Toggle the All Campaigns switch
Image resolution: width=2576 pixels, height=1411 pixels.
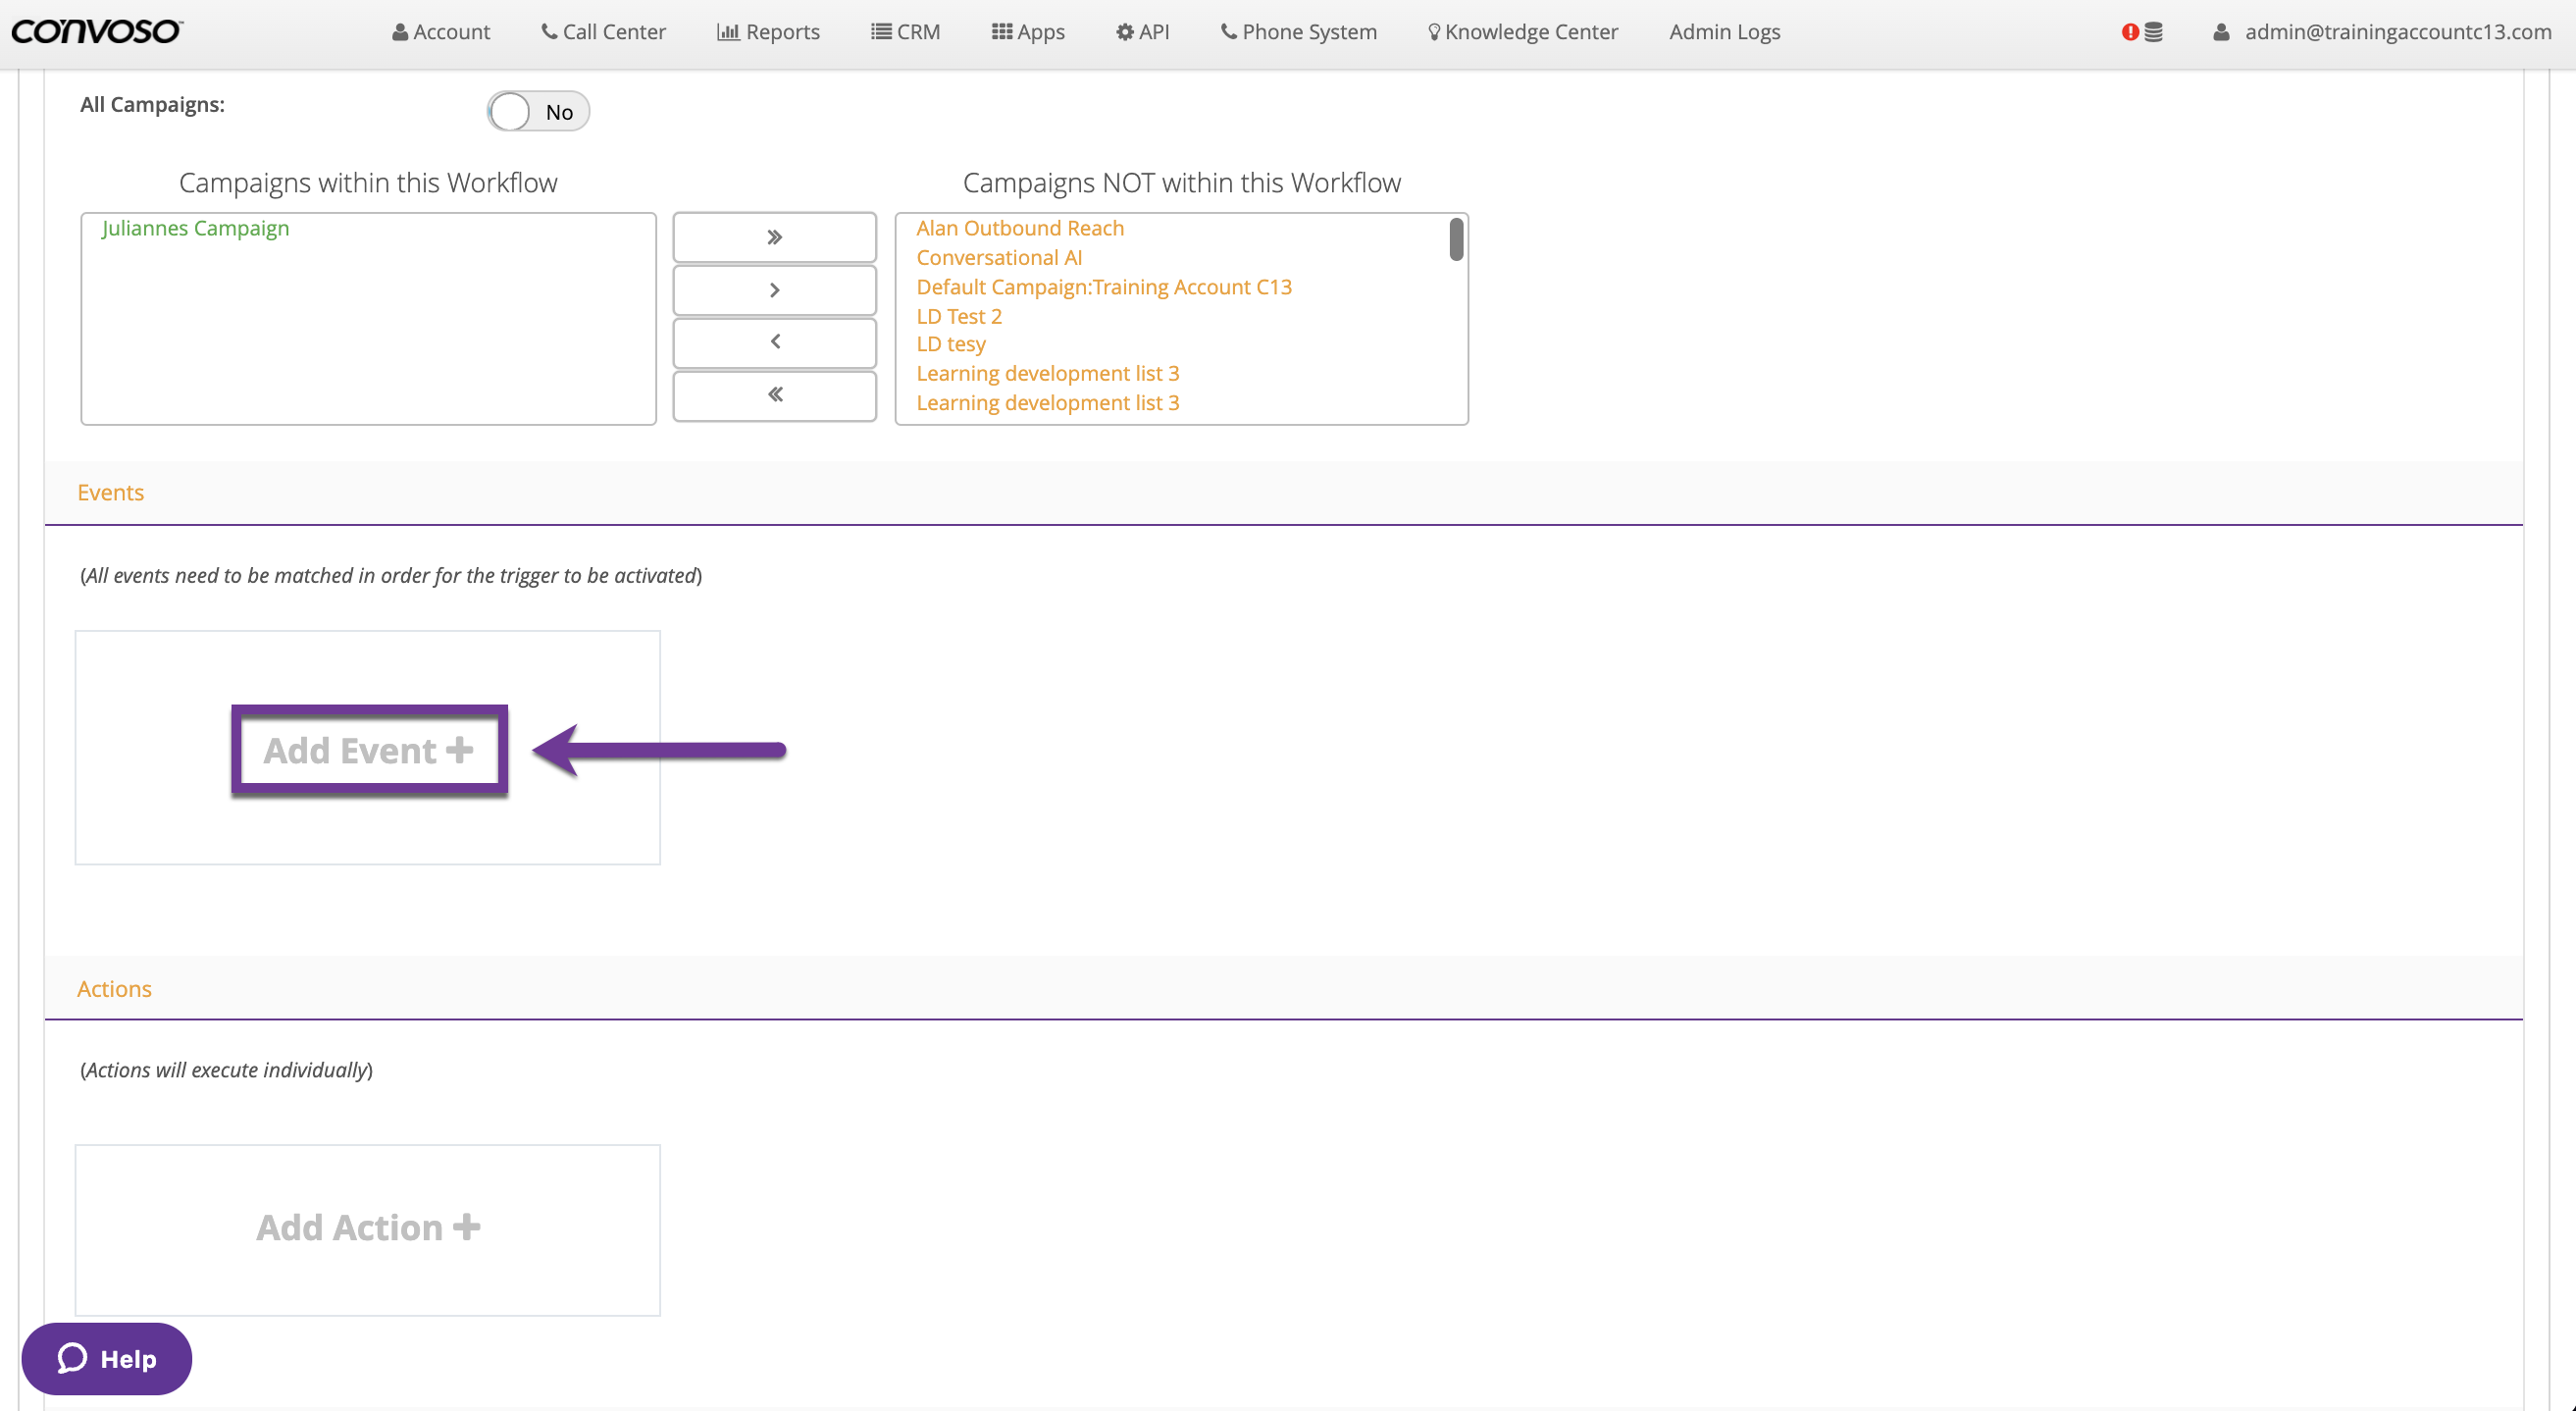tap(537, 111)
